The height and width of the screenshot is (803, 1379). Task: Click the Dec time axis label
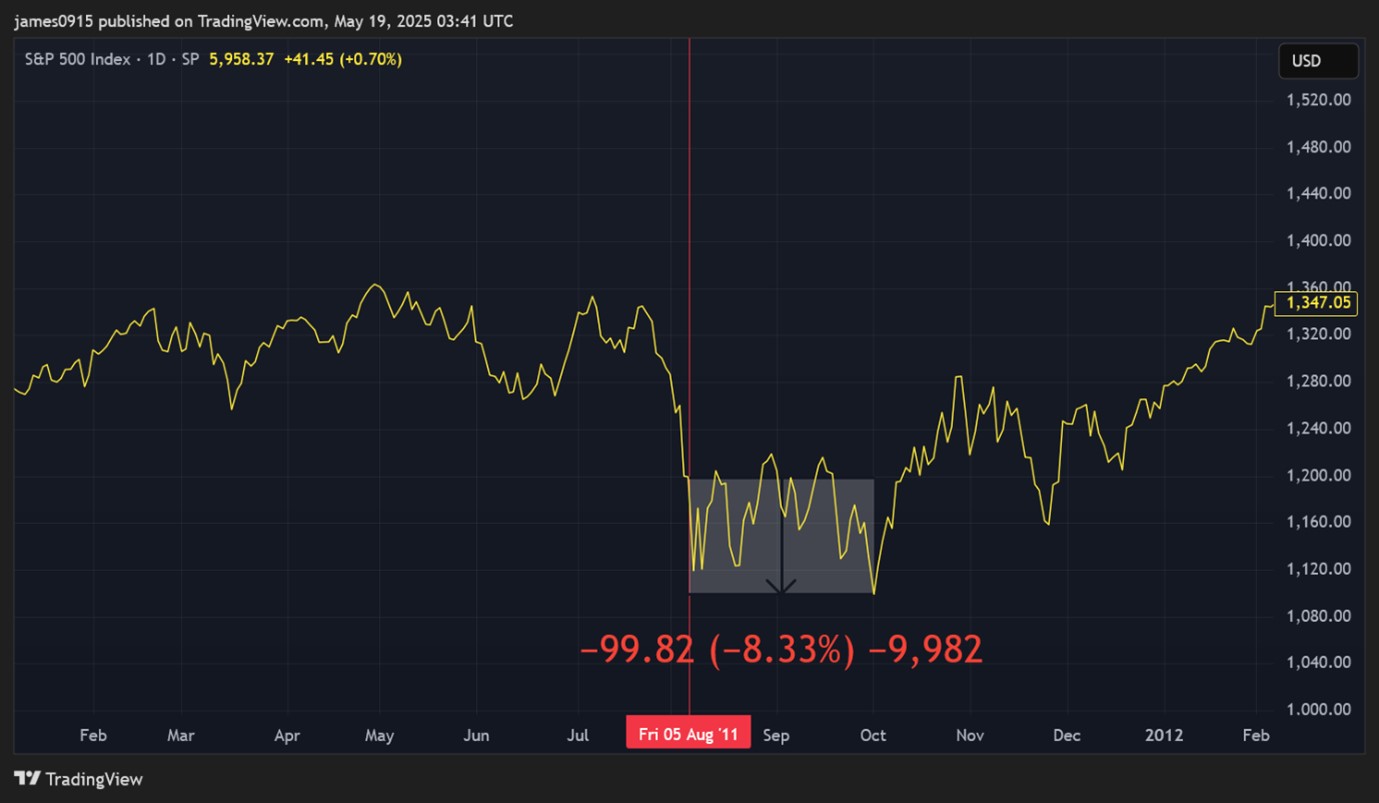tap(1067, 735)
